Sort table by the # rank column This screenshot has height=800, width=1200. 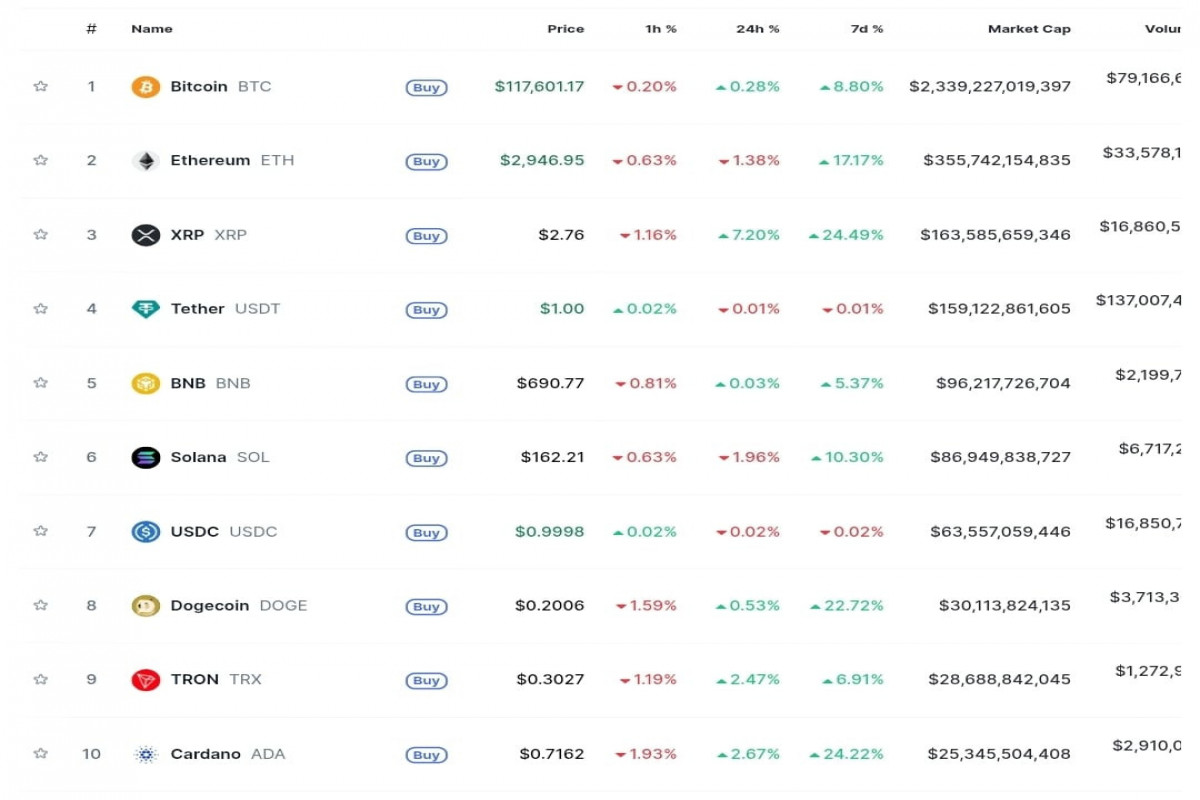[x=91, y=29]
